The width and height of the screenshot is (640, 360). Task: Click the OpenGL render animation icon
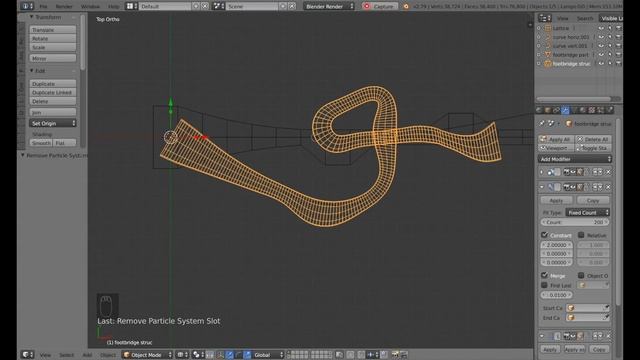(404, 355)
